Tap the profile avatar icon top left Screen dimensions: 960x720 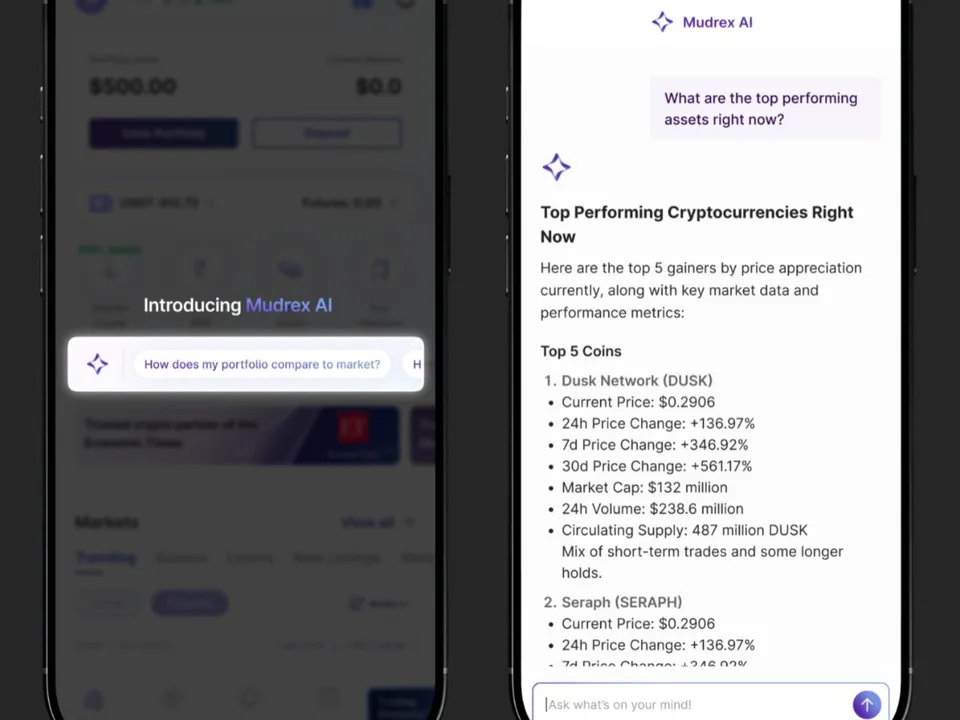[x=92, y=5]
